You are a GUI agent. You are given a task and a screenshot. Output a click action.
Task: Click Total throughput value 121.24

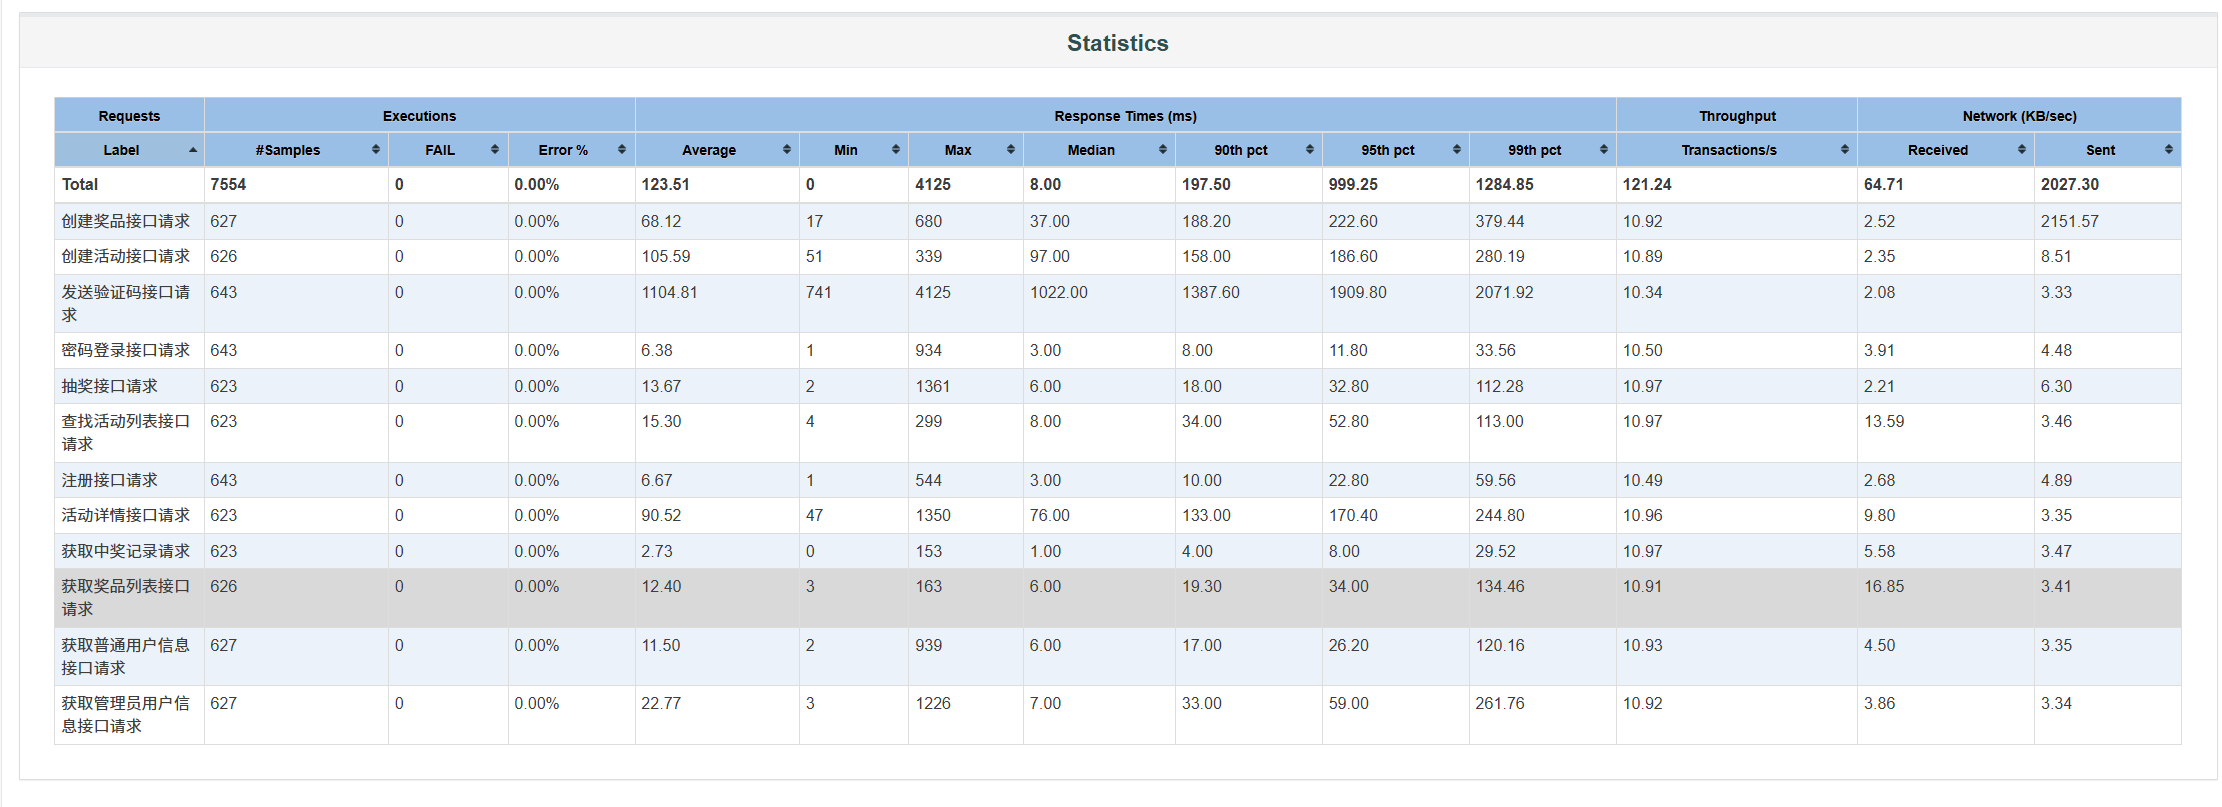click(x=1647, y=184)
